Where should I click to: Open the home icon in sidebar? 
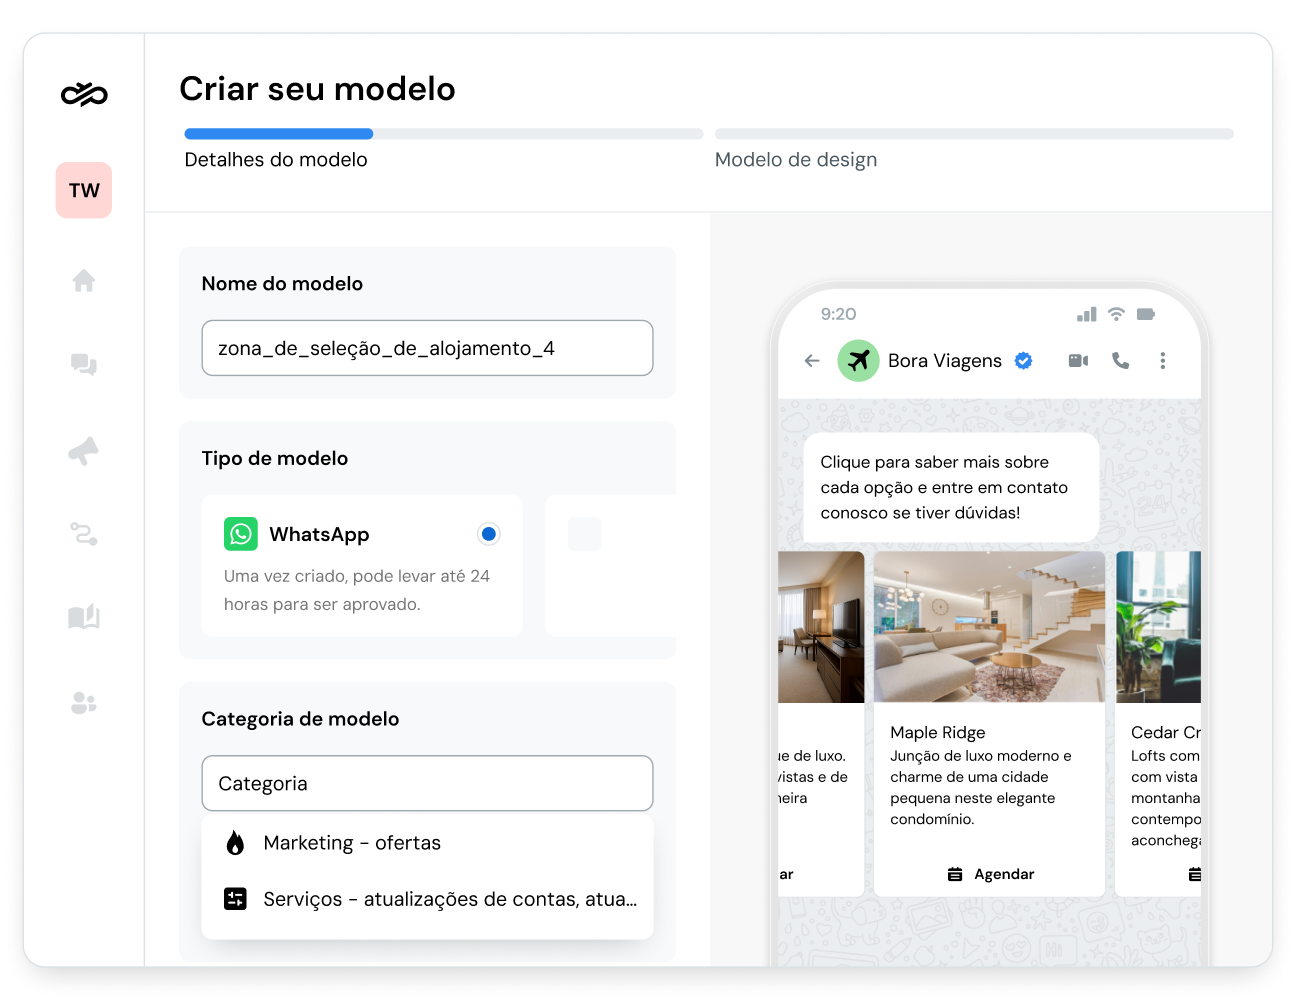84,281
